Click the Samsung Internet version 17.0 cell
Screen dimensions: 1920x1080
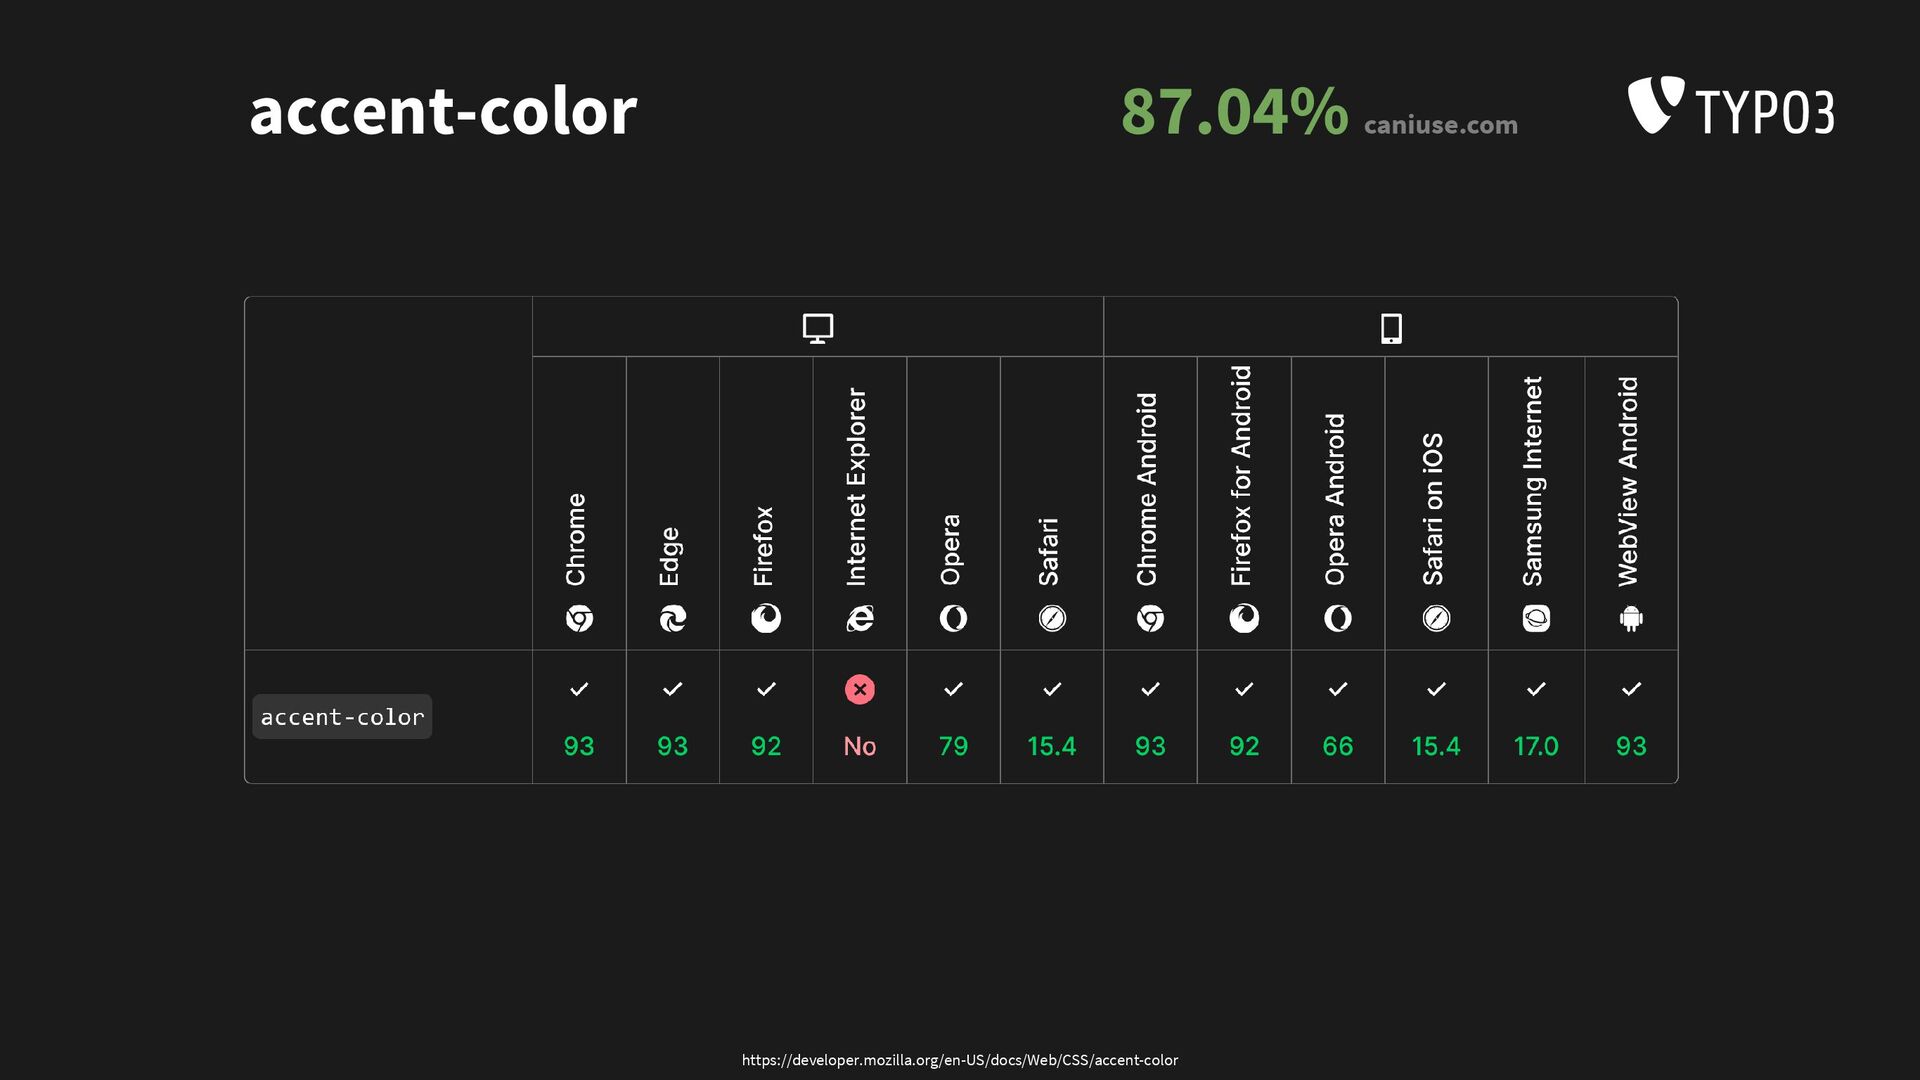pyautogui.click(x=1536, y=746)
